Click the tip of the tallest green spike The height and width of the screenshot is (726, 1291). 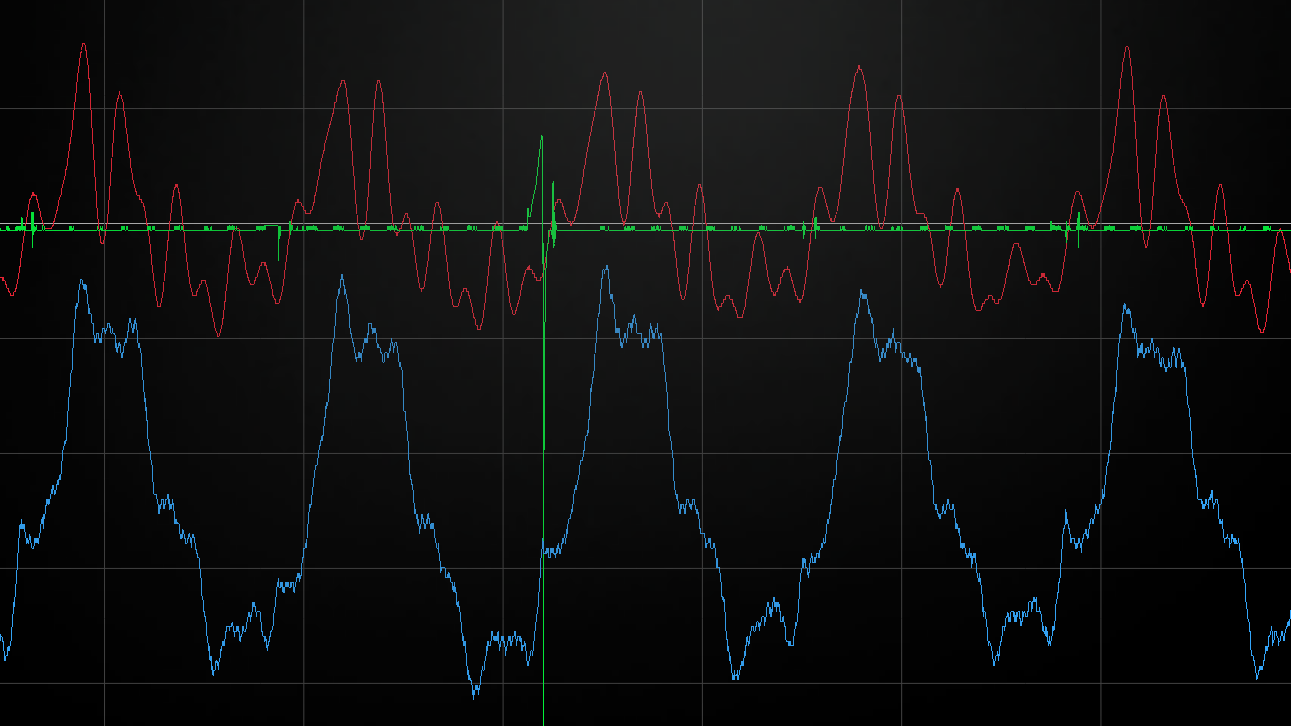coord(542,137)
